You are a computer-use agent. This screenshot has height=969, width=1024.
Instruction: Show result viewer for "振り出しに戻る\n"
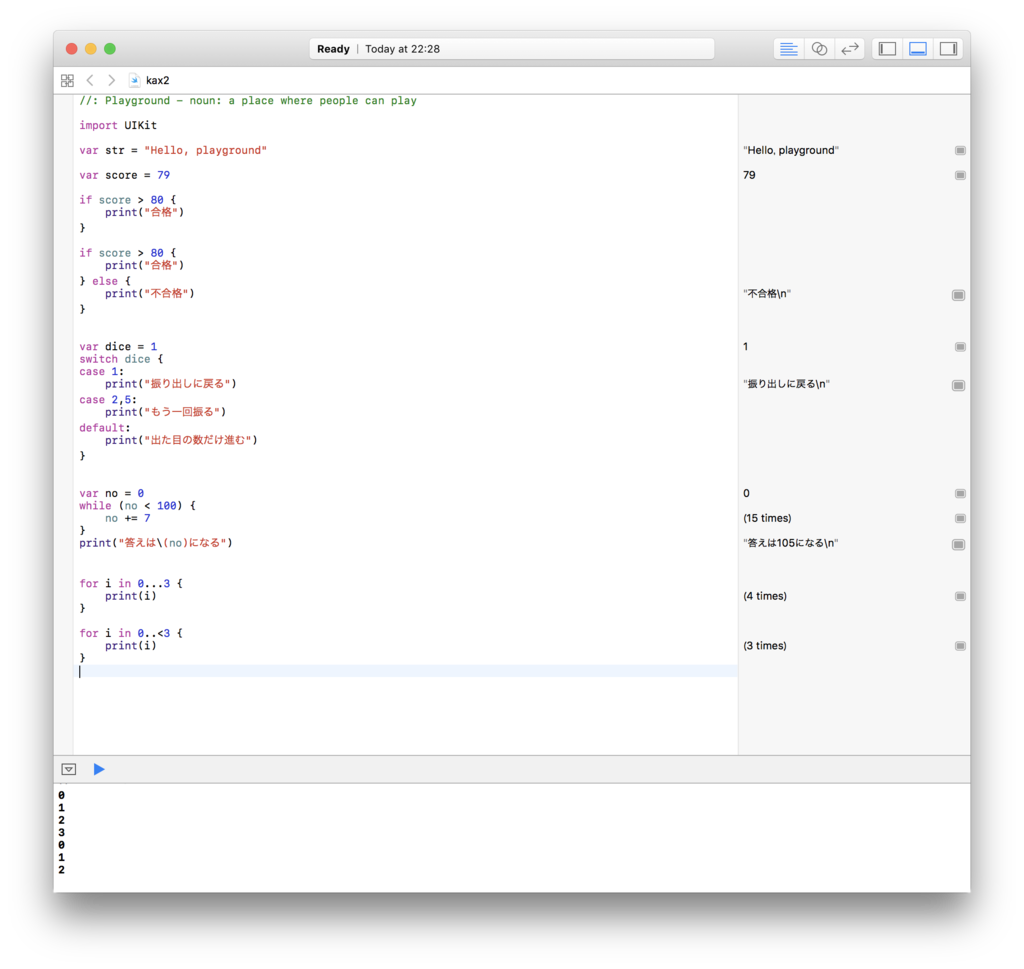(958, 385)
